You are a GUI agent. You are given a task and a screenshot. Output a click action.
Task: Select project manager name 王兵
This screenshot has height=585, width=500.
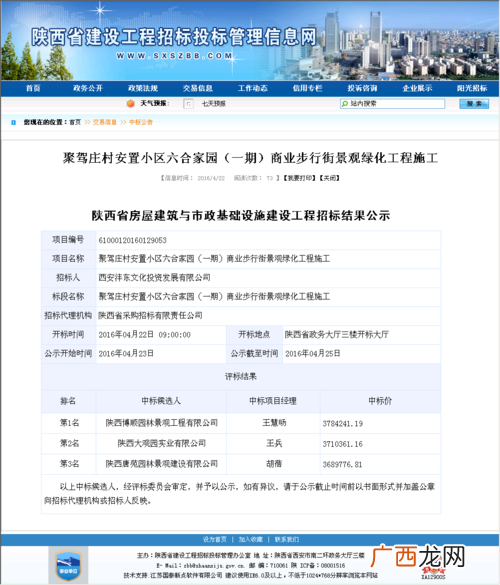274,443
